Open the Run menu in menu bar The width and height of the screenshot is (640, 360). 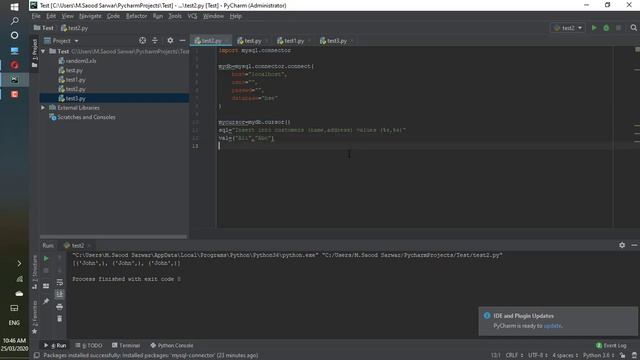click(158, 16)
